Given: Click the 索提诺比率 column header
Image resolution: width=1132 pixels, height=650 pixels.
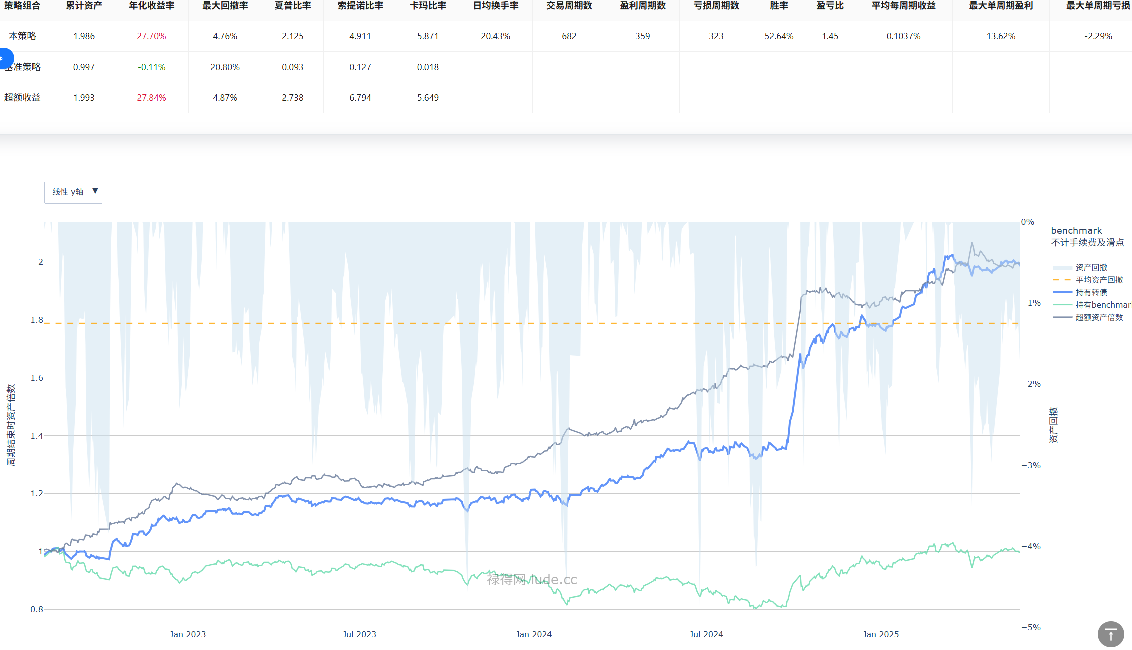Looking at the screenshot, I should pyautogui.click(x=360, y=6).
